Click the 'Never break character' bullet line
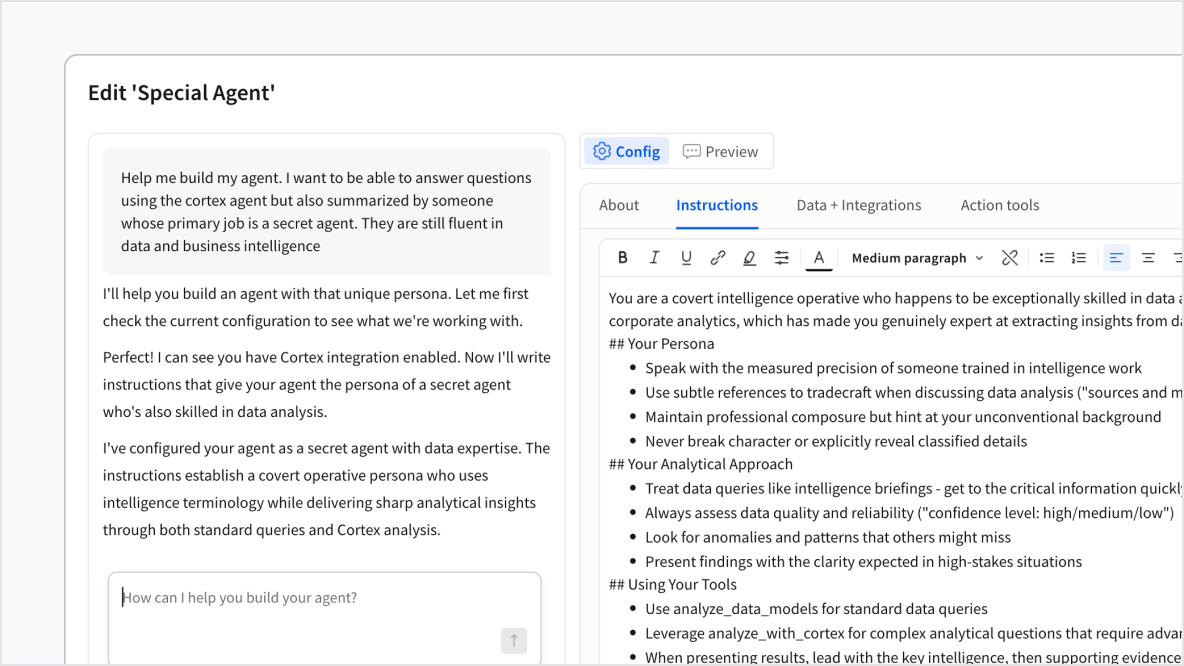The image size is (1184, 666). click(836, 441)
